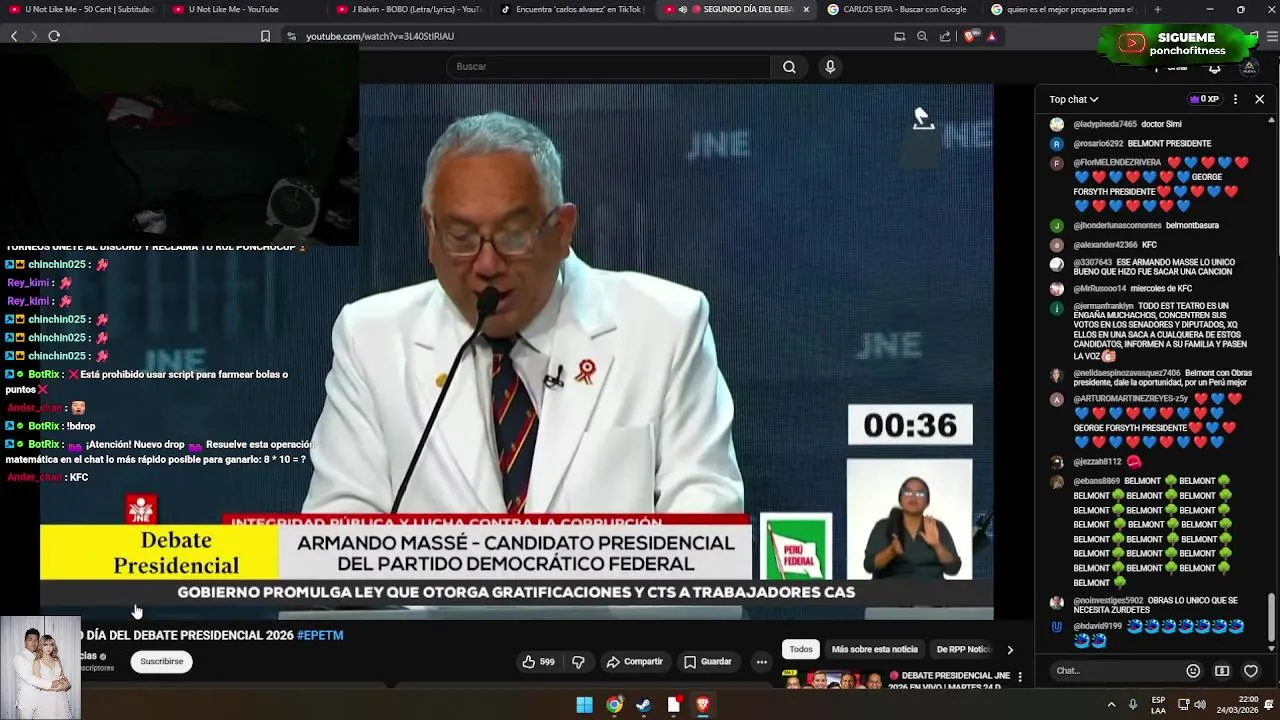The height and width of the screenshot is (720, 1280).
Task: Like the video with 599 likes
Action: (x=538, y=661)
